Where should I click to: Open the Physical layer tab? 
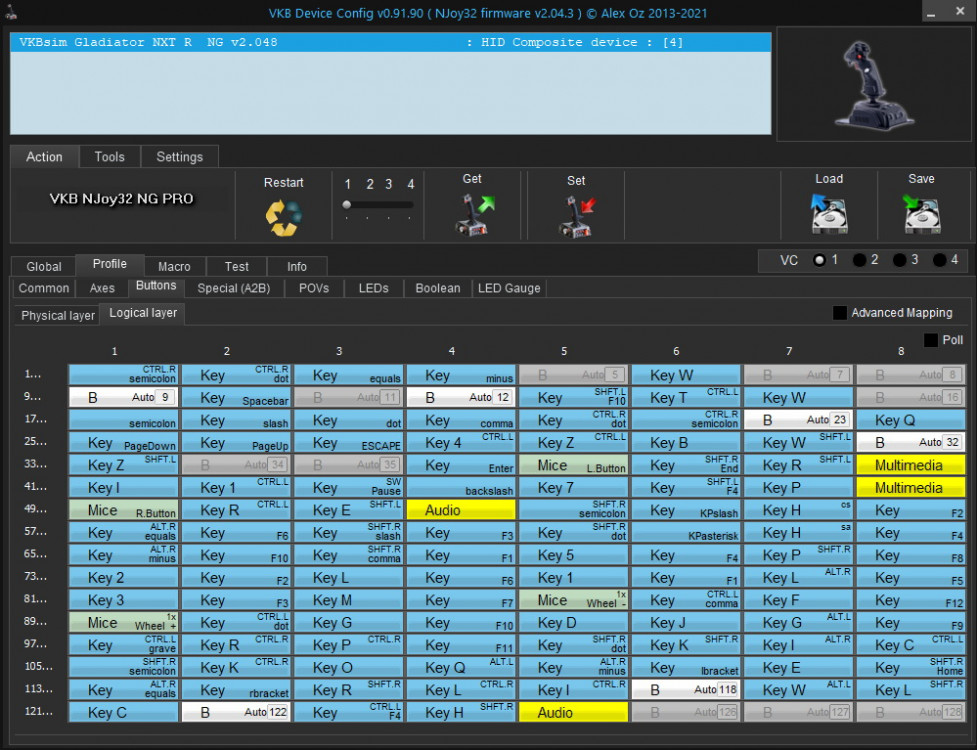point(58,315)
